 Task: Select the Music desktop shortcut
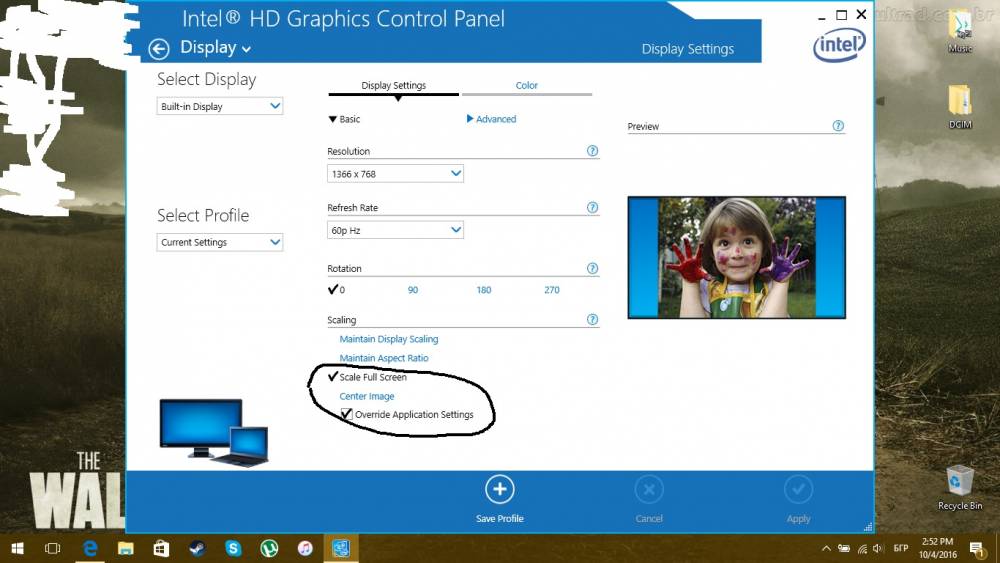(x=960, y=32)
